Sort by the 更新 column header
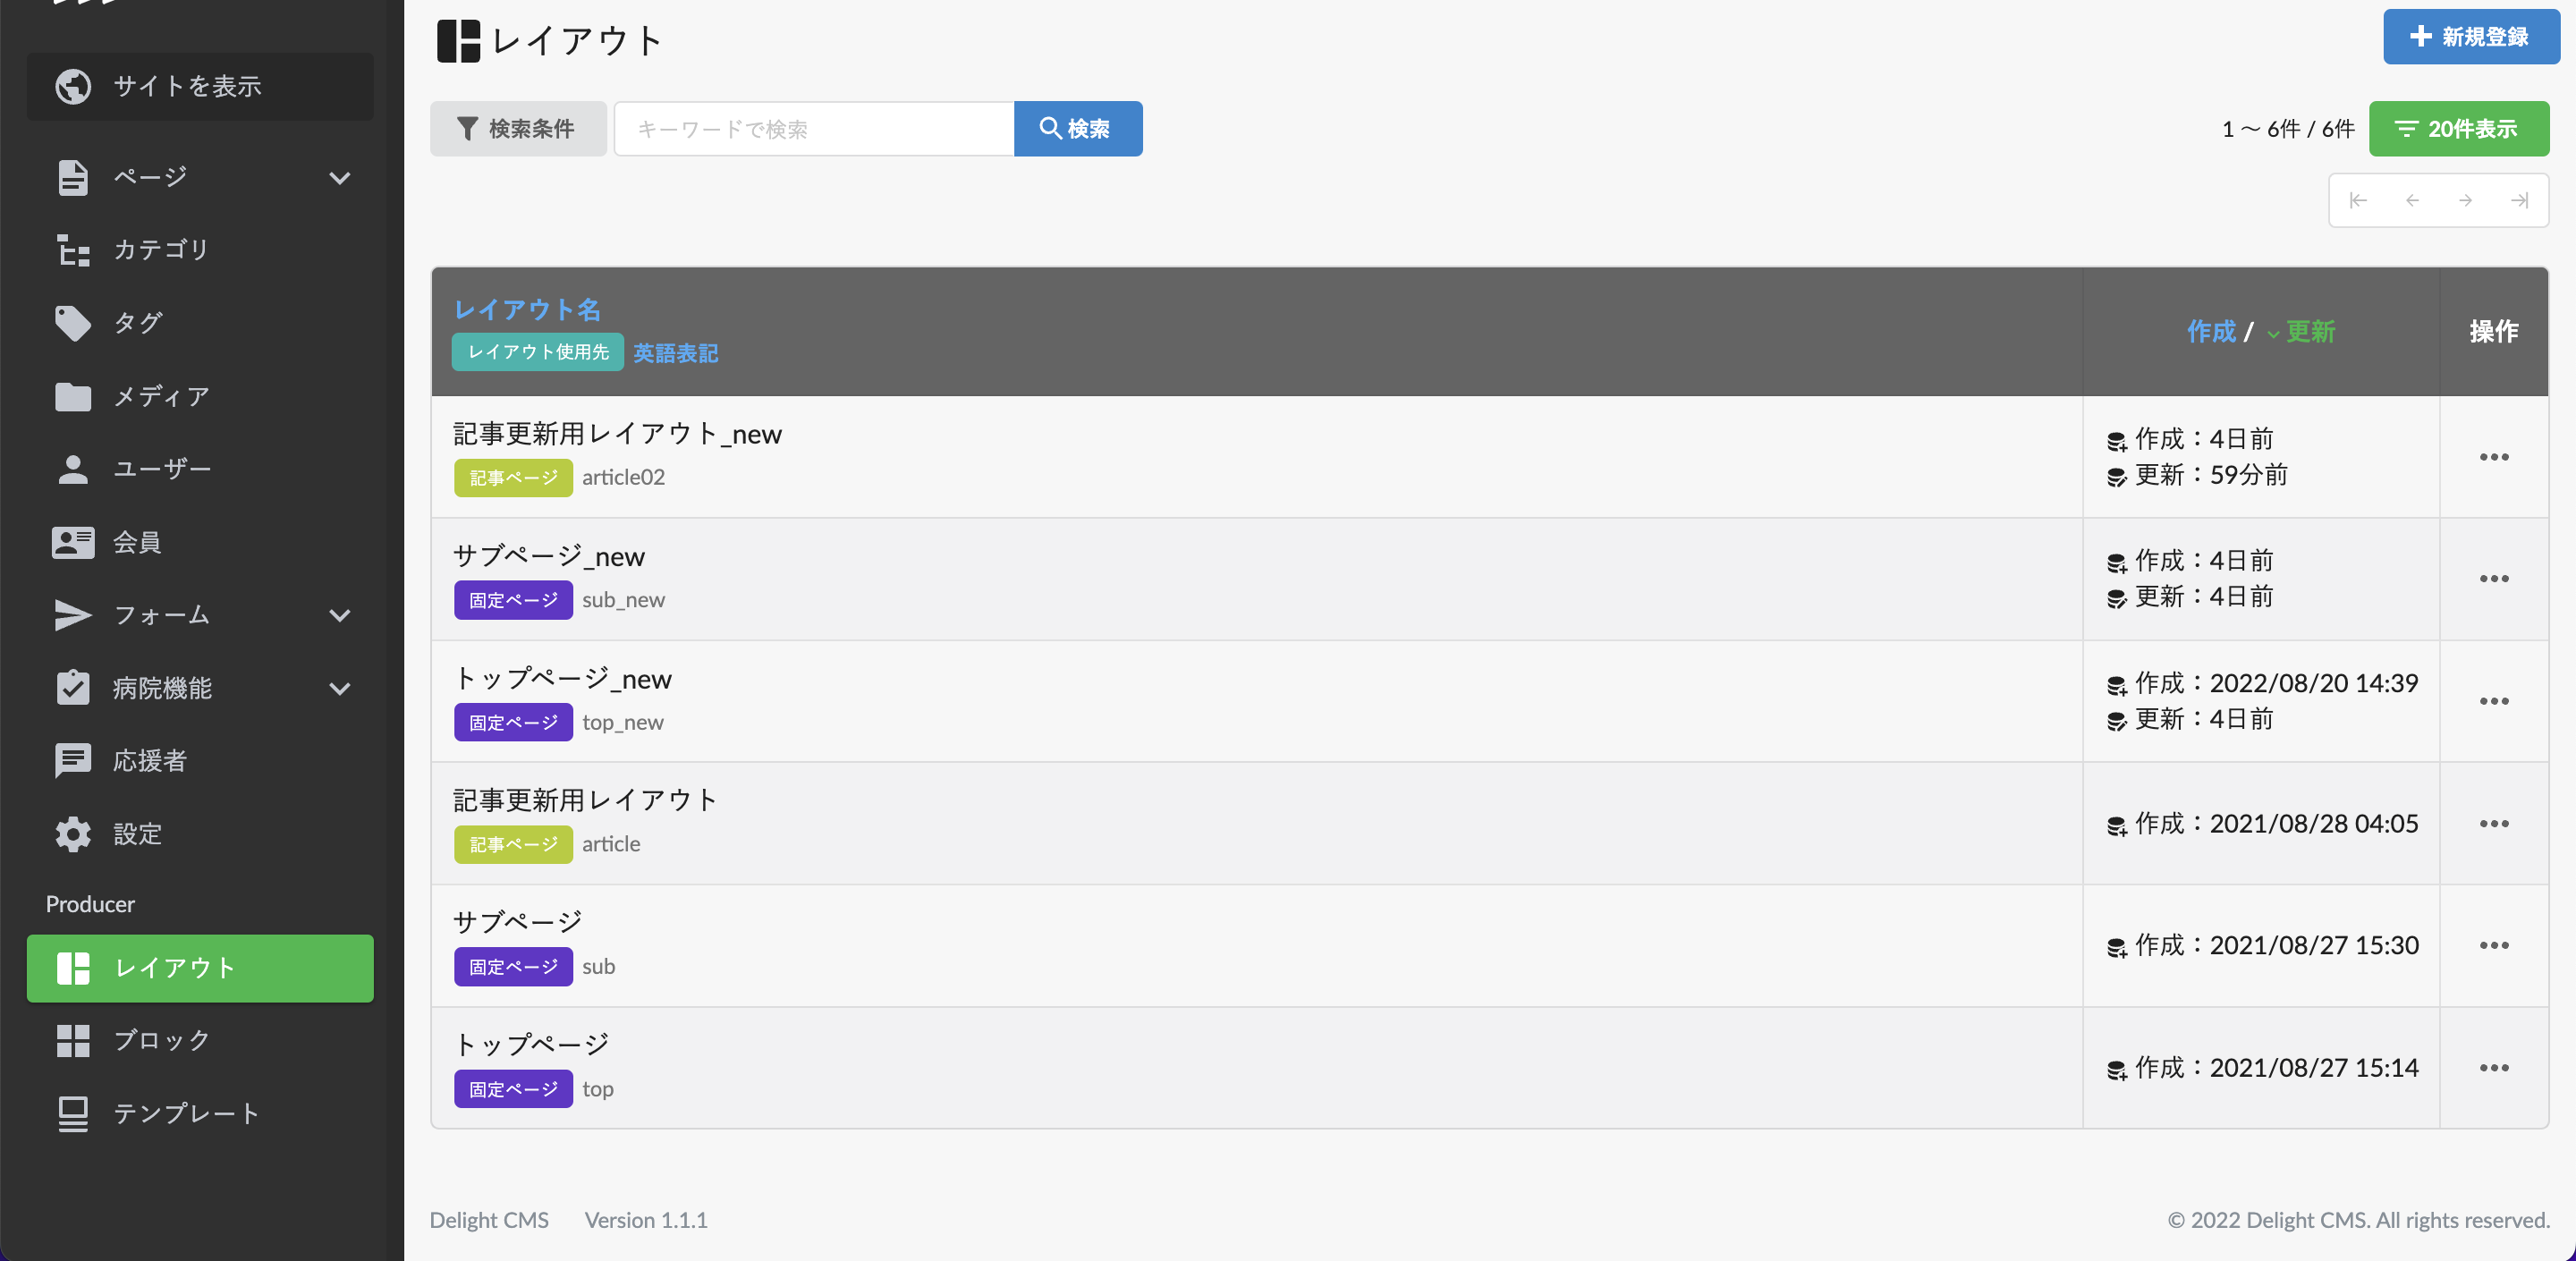Screen dimensions: 2576x1261 click(2309, 332)
